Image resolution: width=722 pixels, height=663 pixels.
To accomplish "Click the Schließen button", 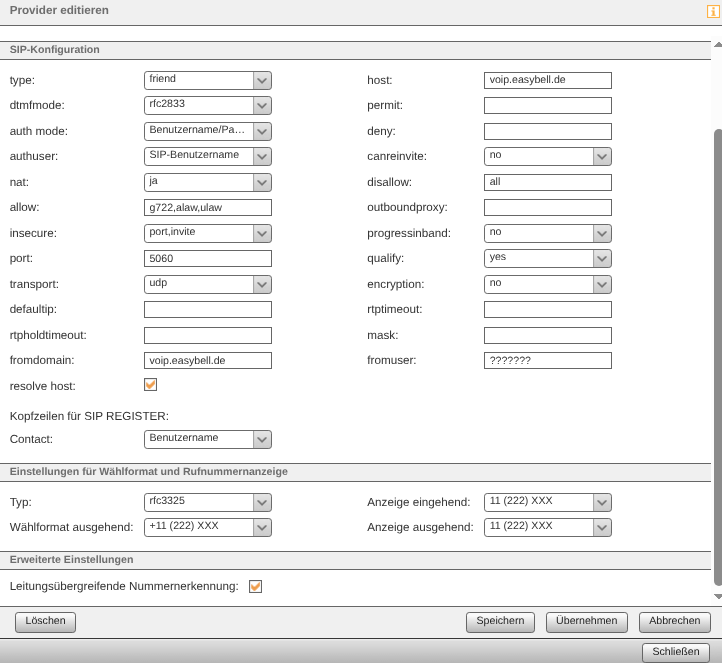I will pyautogui.click(x=675, y=652).
